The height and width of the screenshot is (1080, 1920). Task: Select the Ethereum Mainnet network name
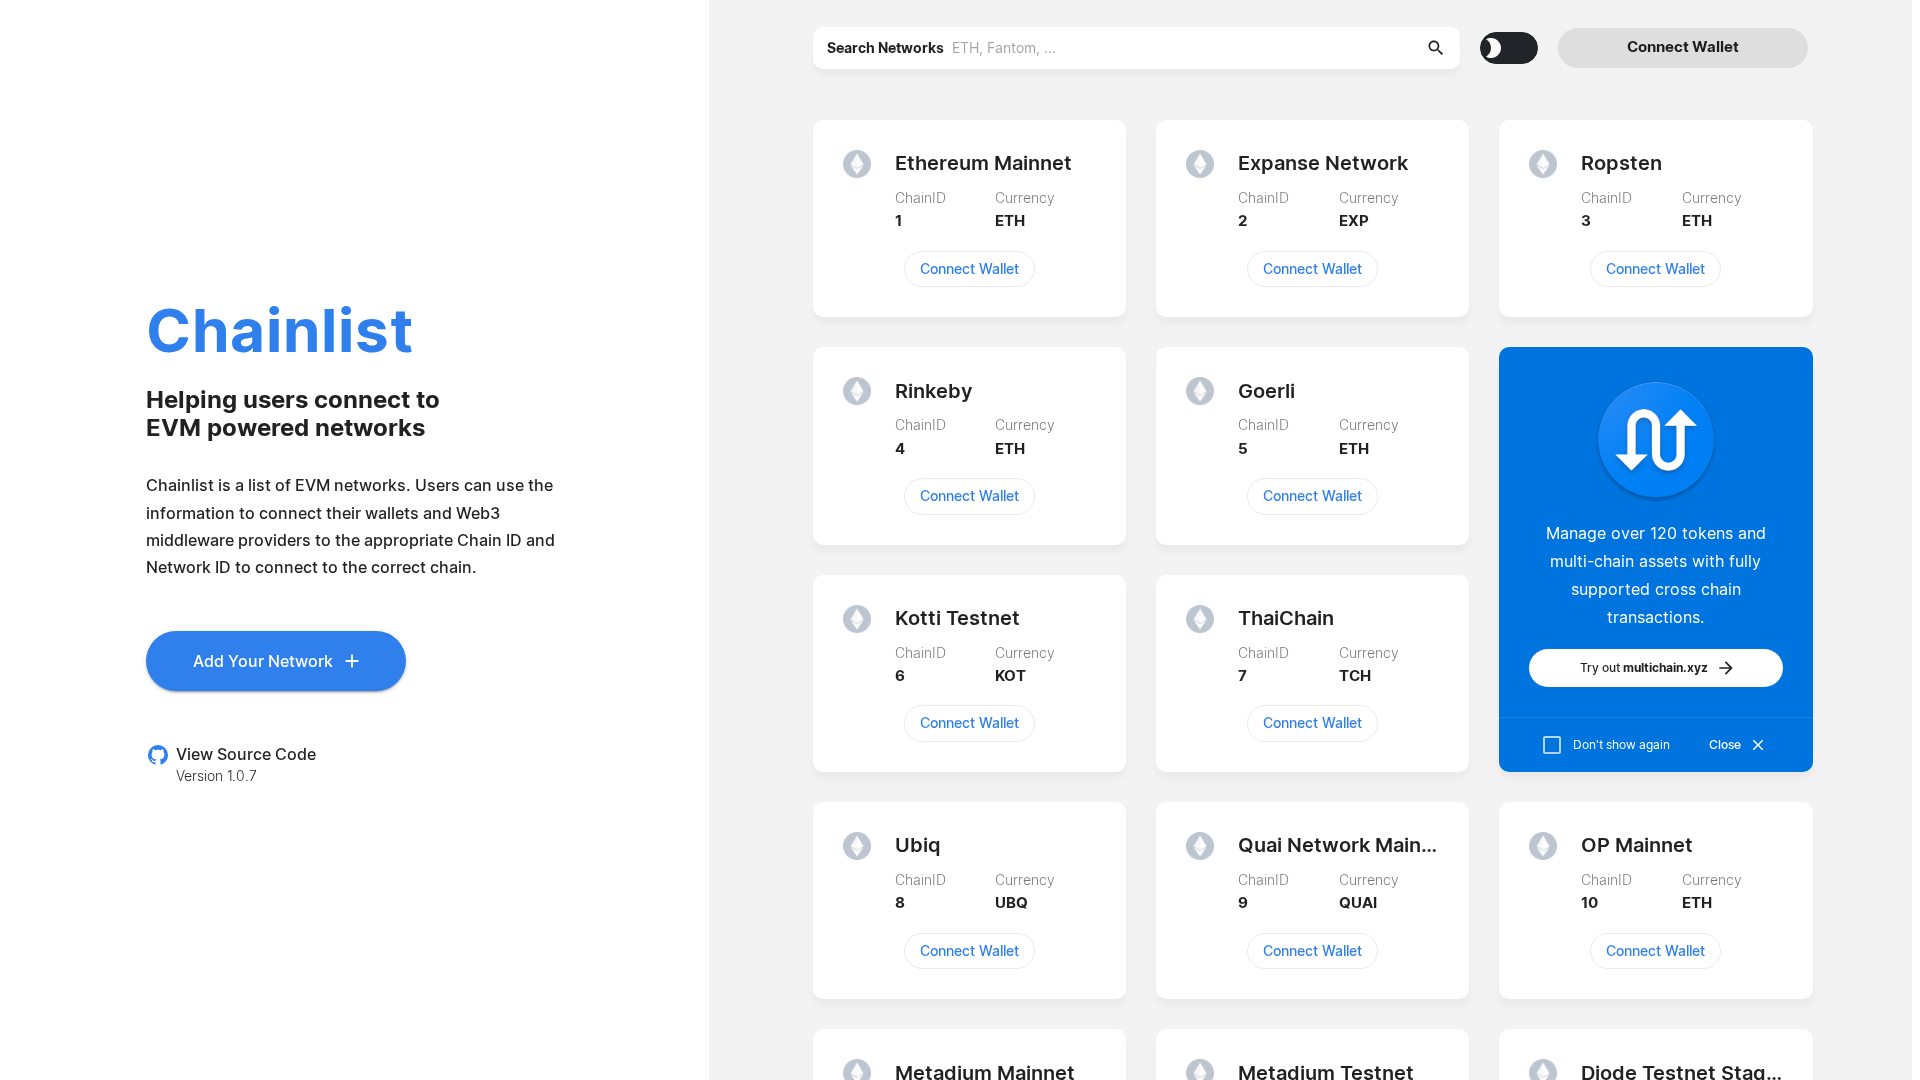point(983,163)
